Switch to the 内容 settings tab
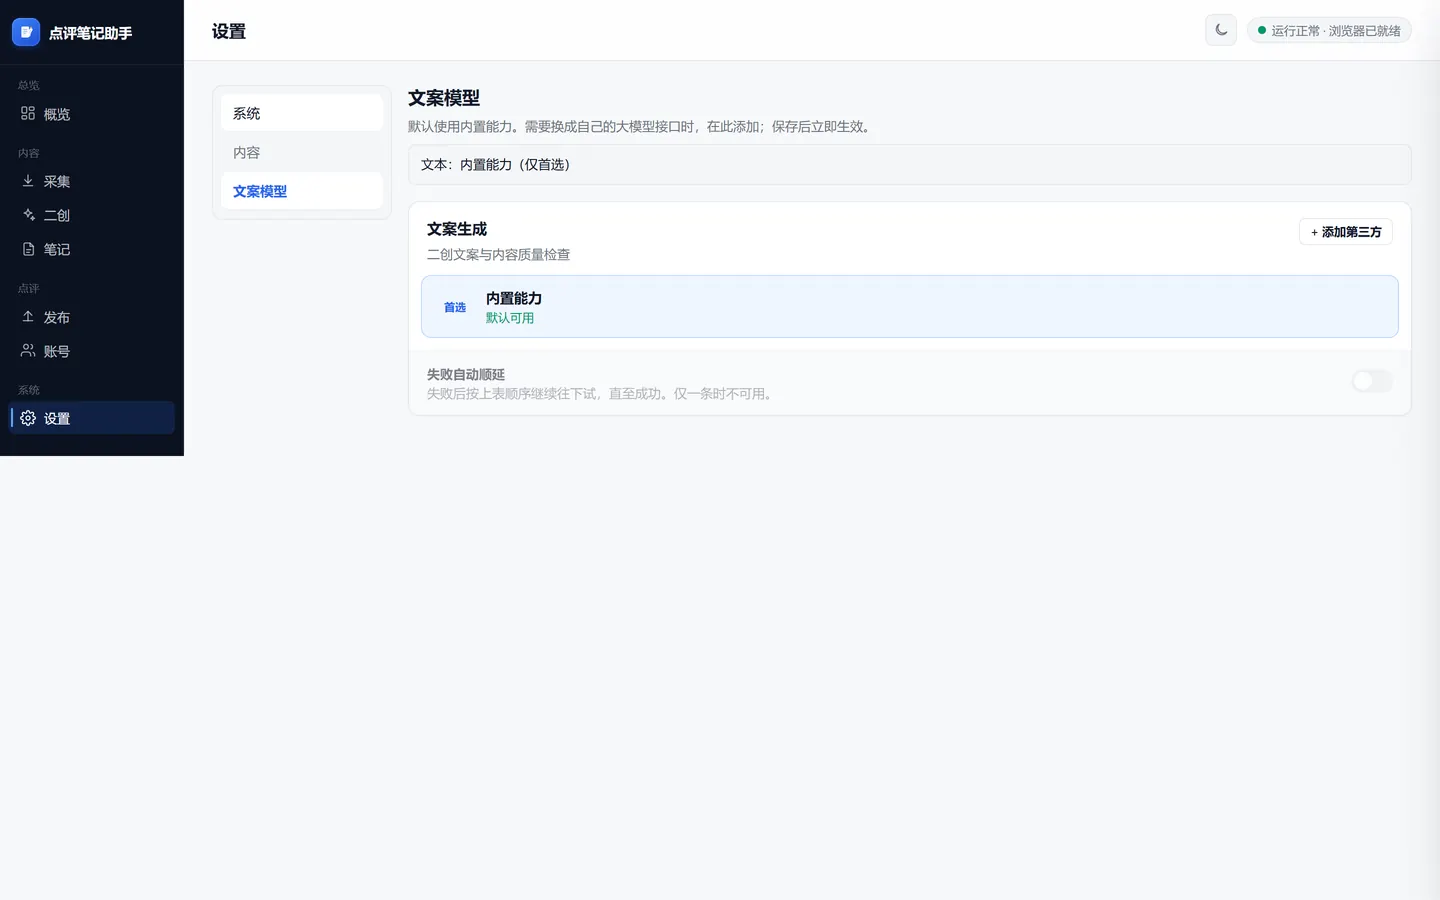The width and height of the screenshot is (1440, 900). point(302,152)
